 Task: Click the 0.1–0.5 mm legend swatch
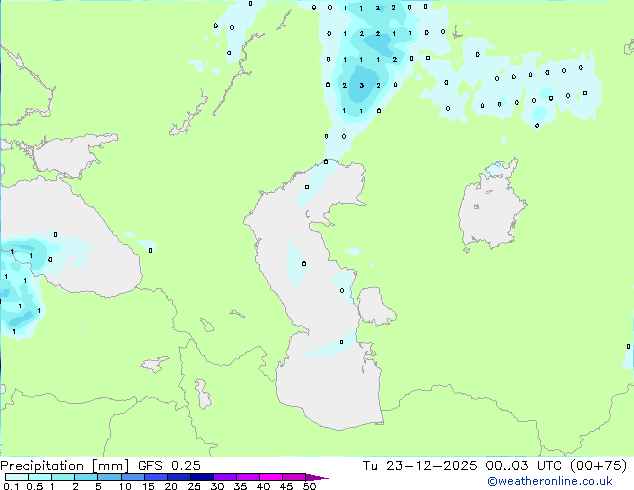(17, 477)
